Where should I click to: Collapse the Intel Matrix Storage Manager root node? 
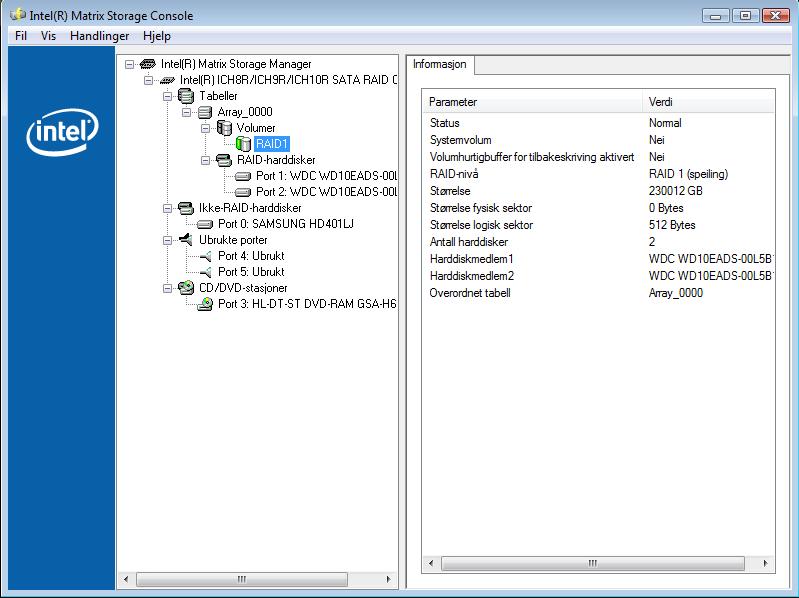[x=130, y=64]
